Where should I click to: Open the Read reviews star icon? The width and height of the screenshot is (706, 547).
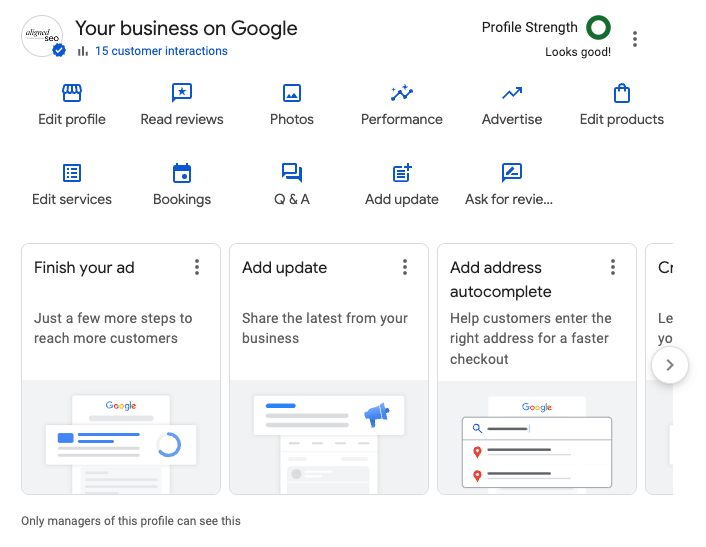(182, 93)
